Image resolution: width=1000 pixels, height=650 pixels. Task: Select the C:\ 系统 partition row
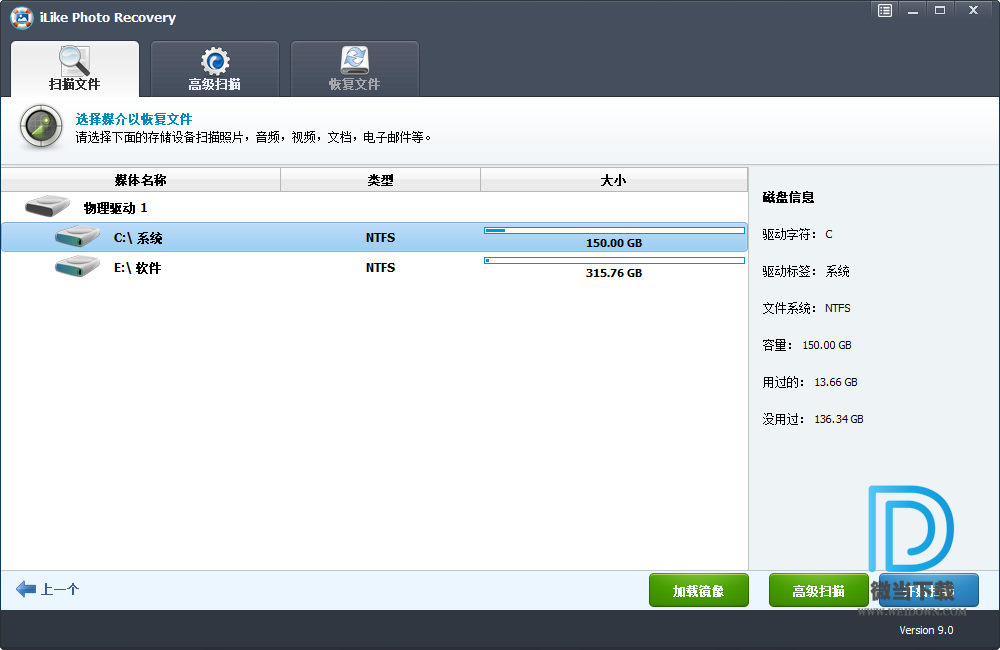374,237
